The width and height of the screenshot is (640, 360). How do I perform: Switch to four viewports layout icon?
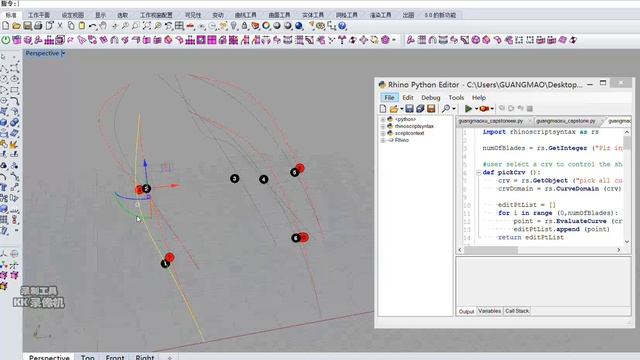179,26
